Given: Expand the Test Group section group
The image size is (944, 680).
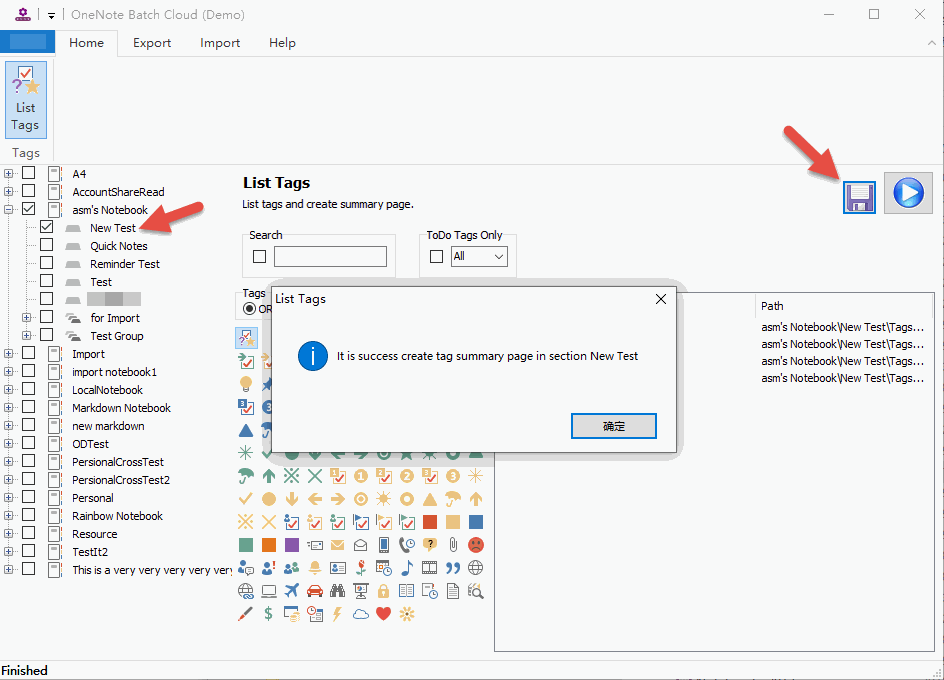Looking at the screenshot, I should (26, 335).
